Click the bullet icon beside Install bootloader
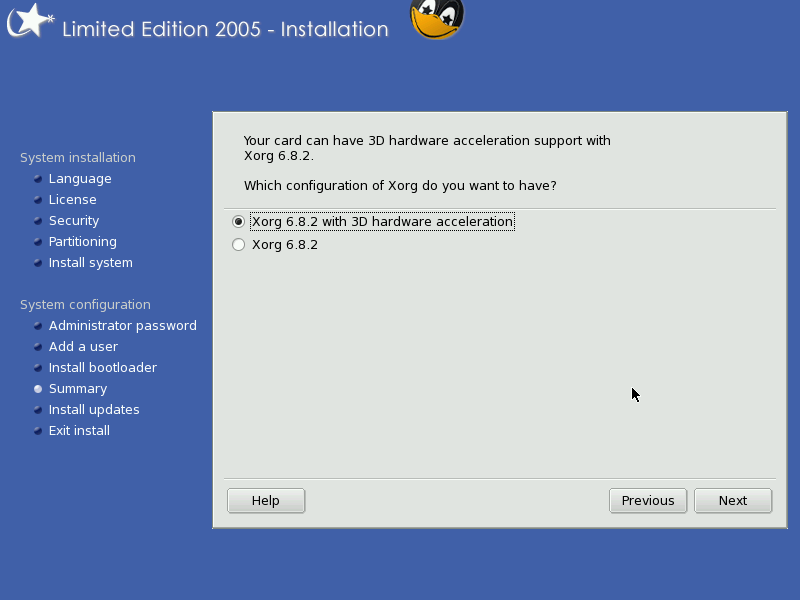 [x=38, y=367]
